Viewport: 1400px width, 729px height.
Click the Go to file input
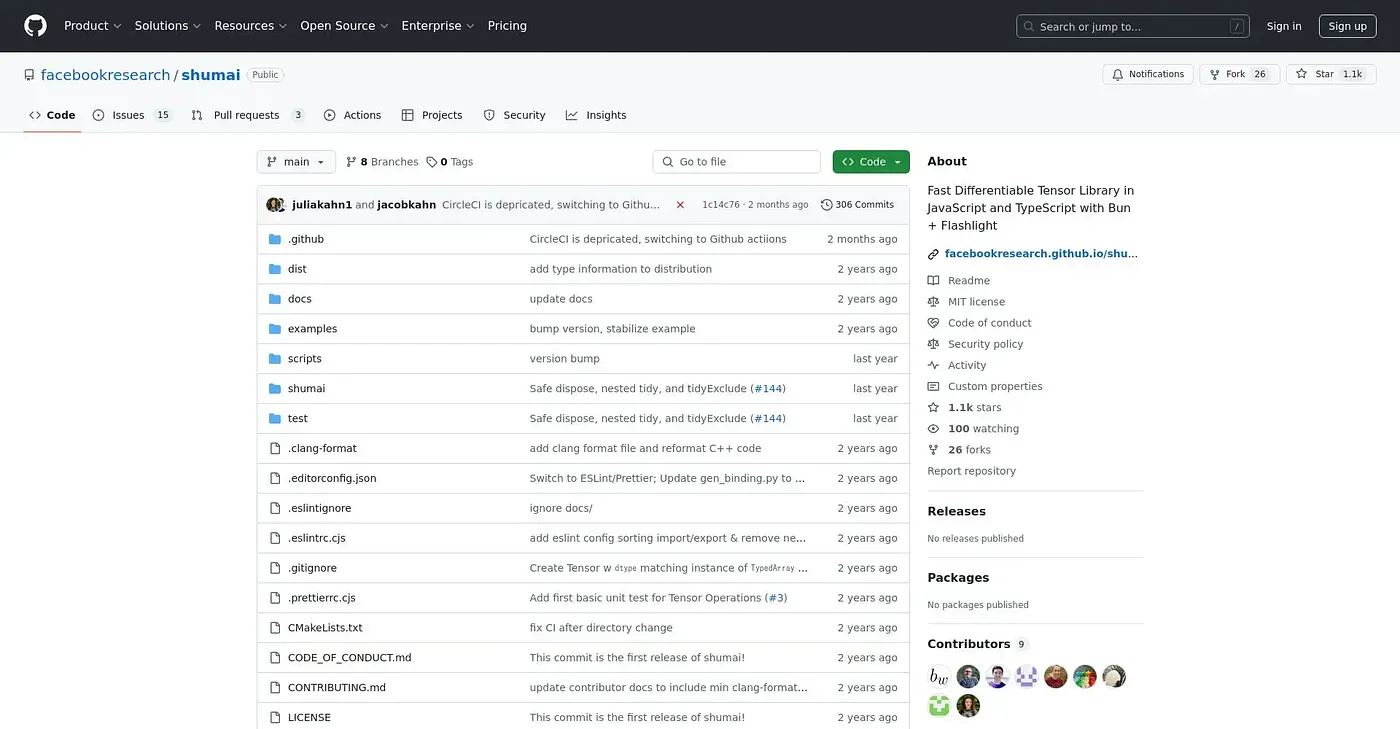(x=737, y=162)
